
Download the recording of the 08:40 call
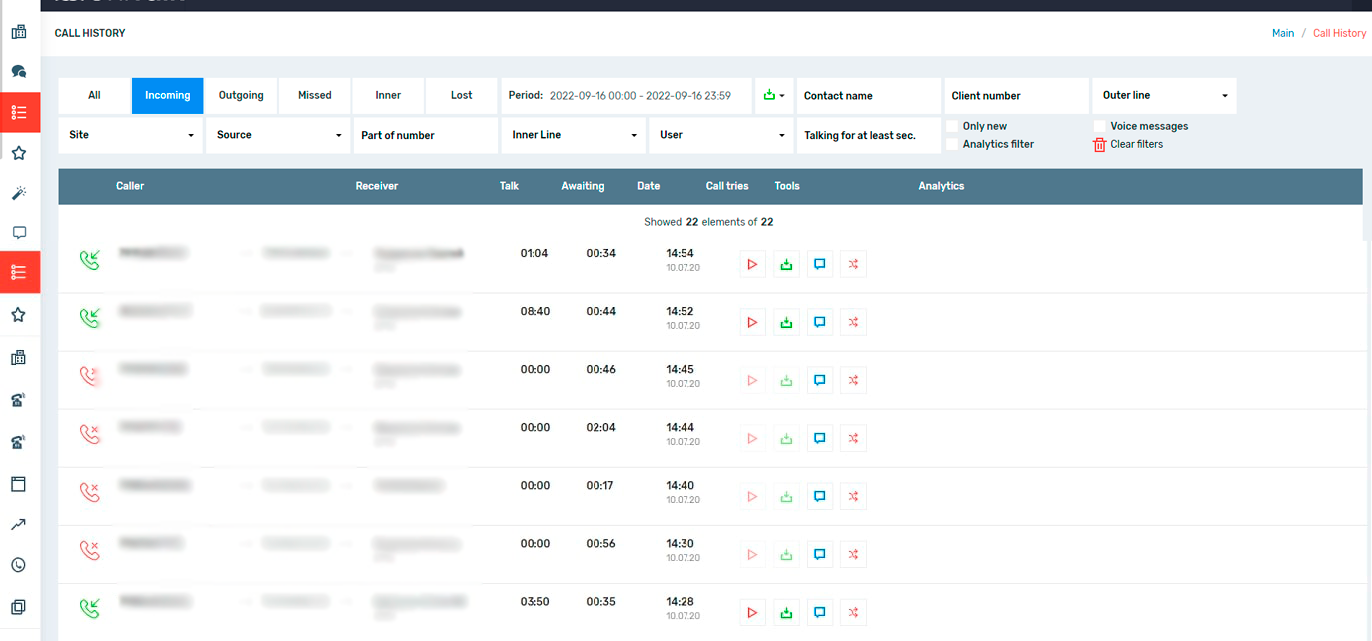click(x=786, y=321)
